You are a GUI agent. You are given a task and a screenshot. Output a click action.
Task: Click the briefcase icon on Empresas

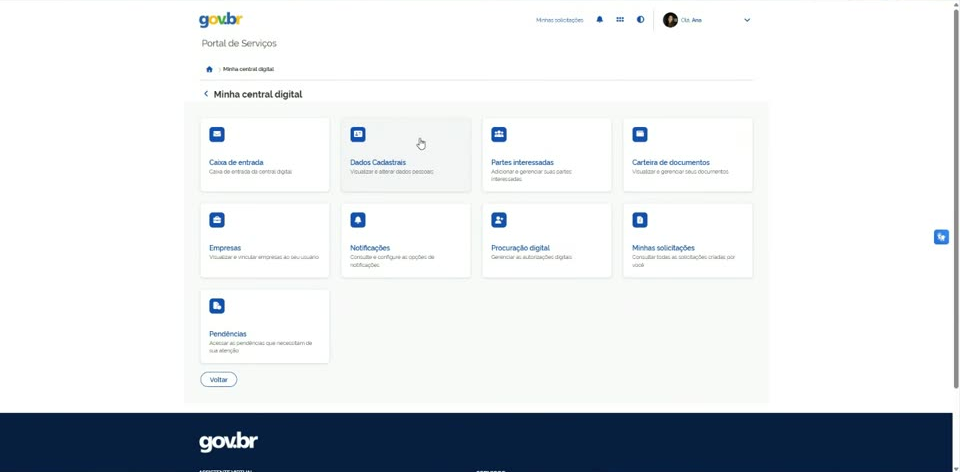point(217,220)
